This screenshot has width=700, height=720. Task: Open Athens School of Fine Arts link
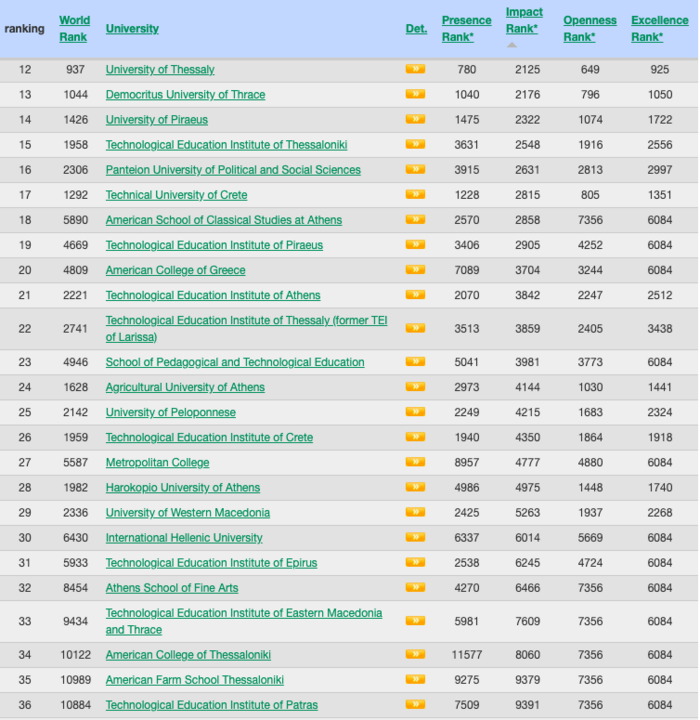pyautogui.click(x=172, y=588)
